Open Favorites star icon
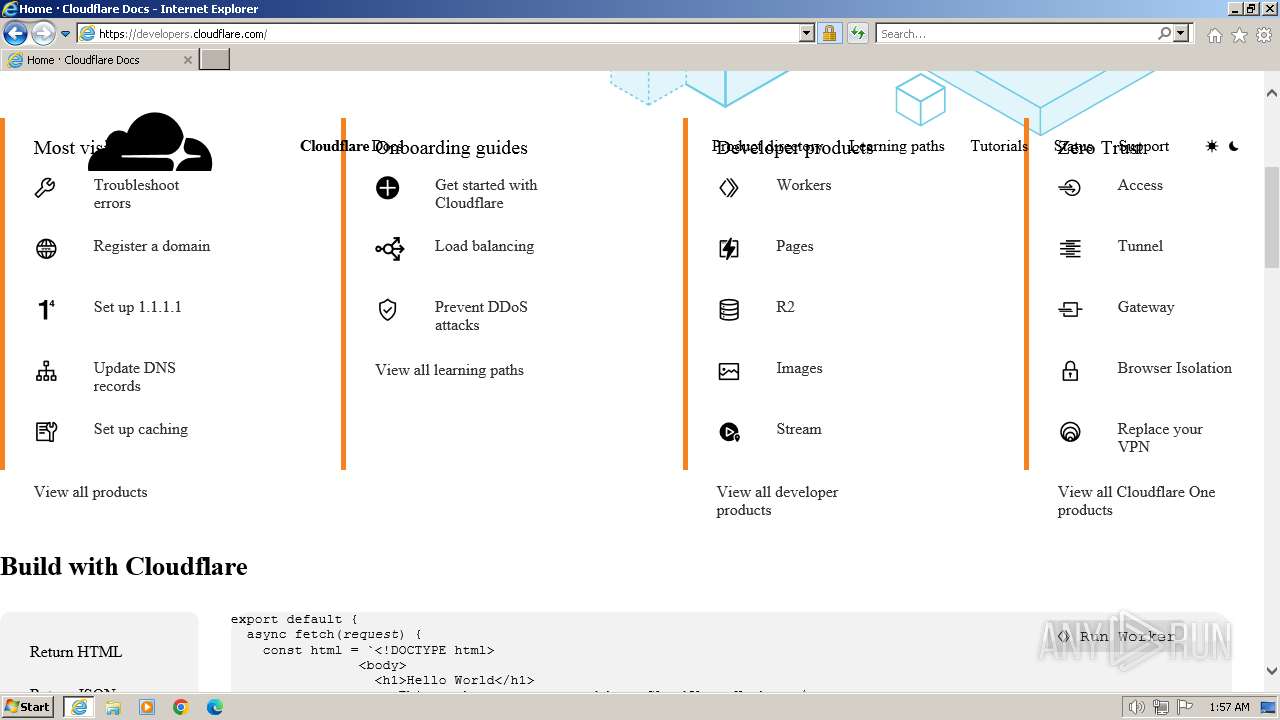 [x=1239, y=34]
